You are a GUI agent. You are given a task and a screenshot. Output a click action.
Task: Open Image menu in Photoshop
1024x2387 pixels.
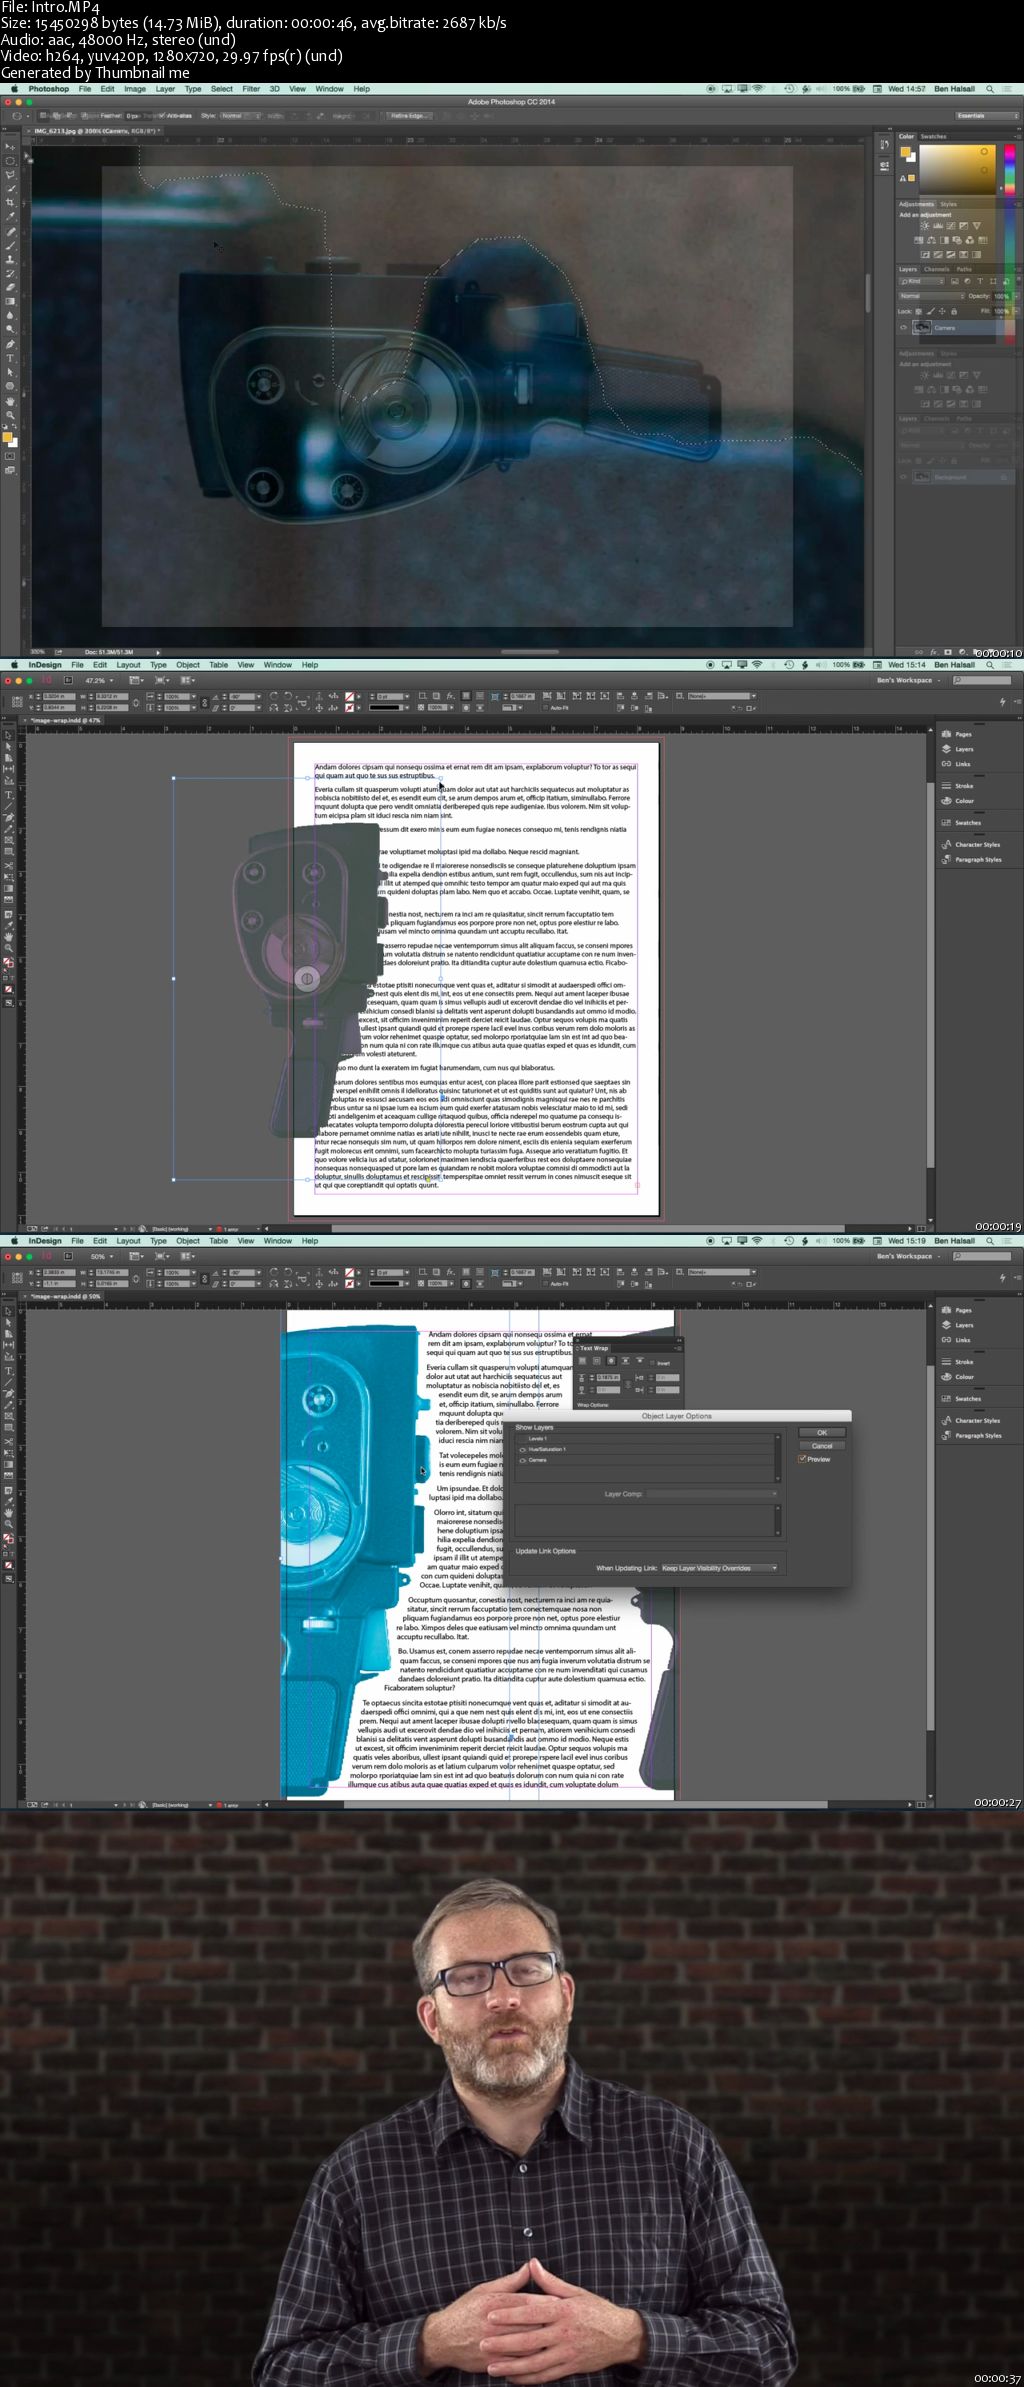(x=134, y=89)
